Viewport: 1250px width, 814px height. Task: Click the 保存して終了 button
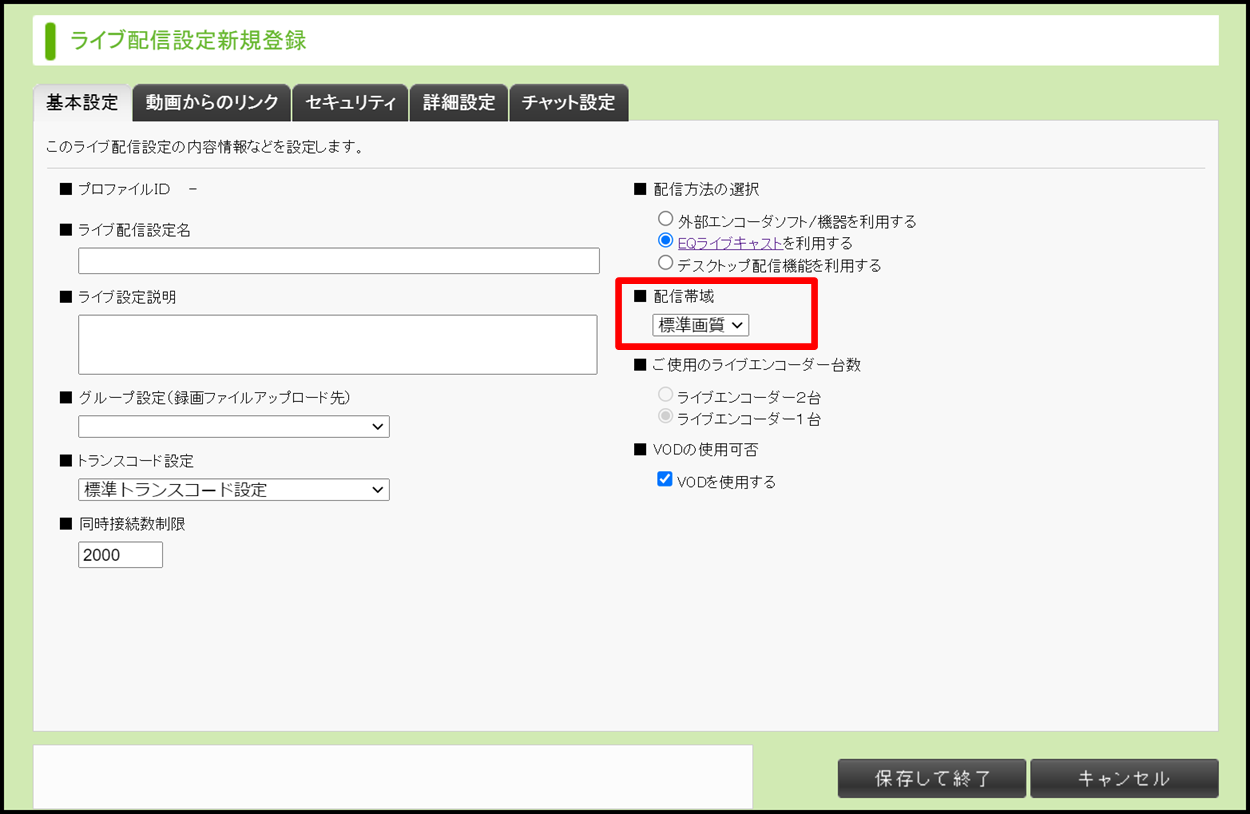tap(932, 779)
